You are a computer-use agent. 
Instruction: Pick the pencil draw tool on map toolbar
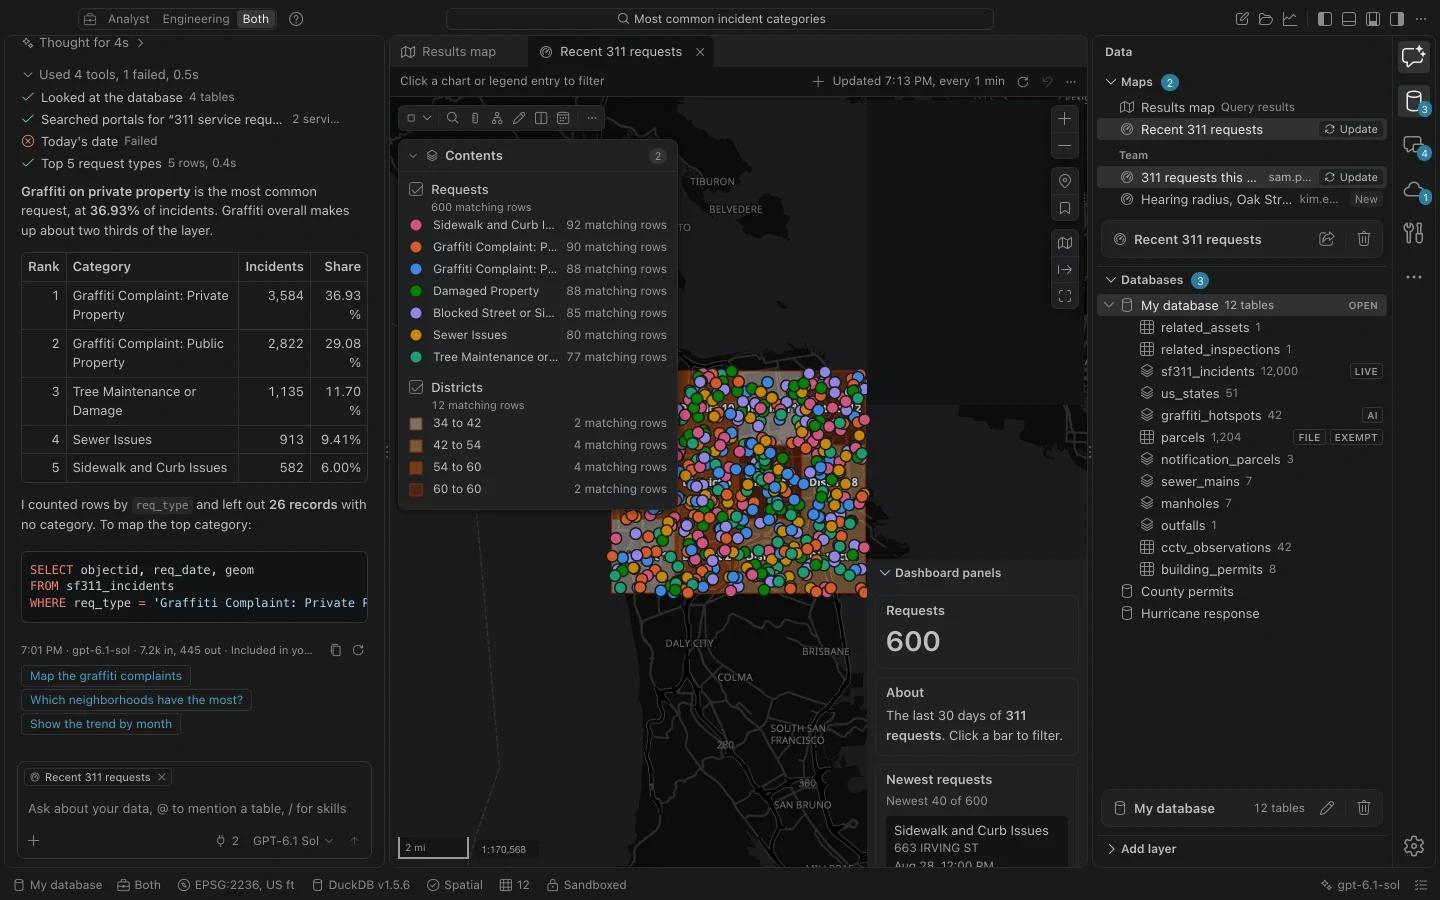click(519, 118)
